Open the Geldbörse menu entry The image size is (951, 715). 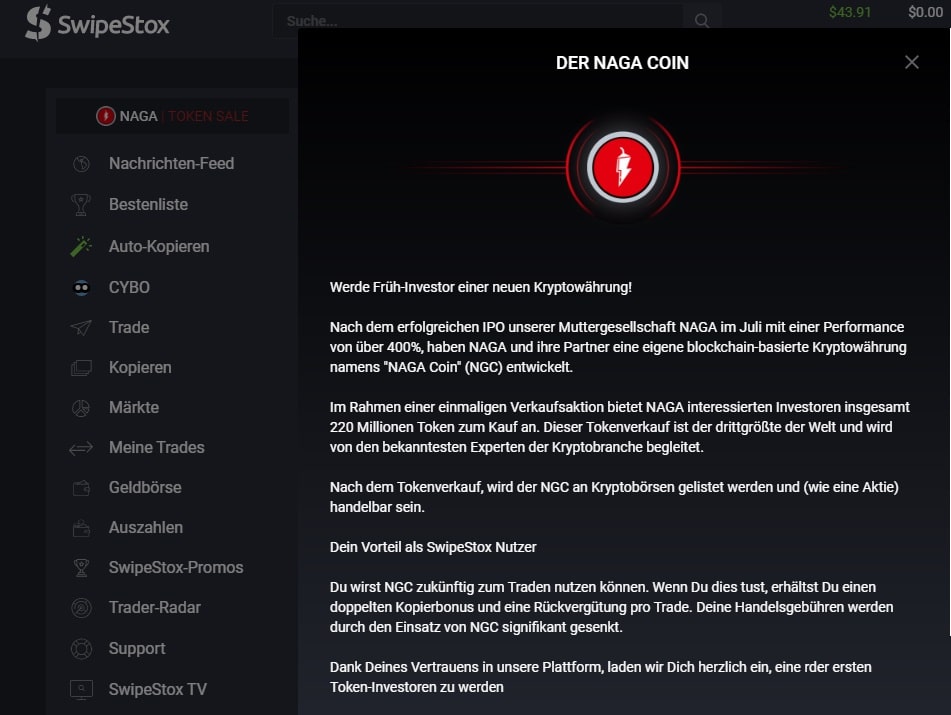(x=145, y=488)
